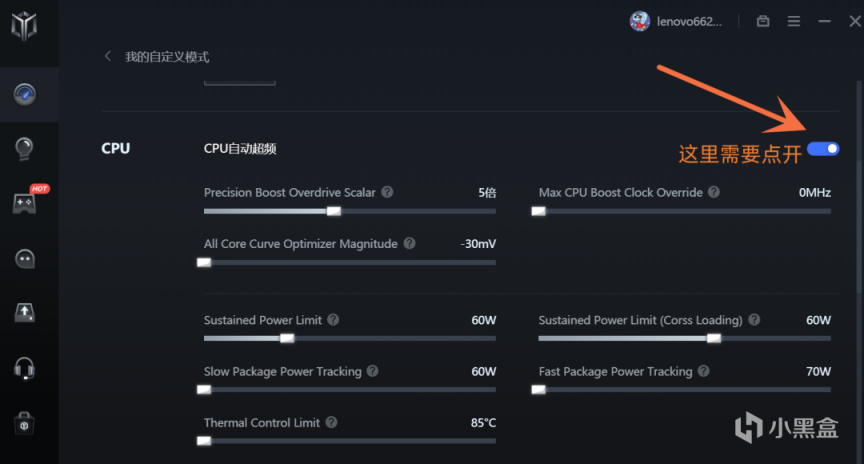This screenshot has width=864, height=464.
Task: Go back from 我的自定义模式 using the arrow
Action: pyautogui.click(x=108, y=57)
